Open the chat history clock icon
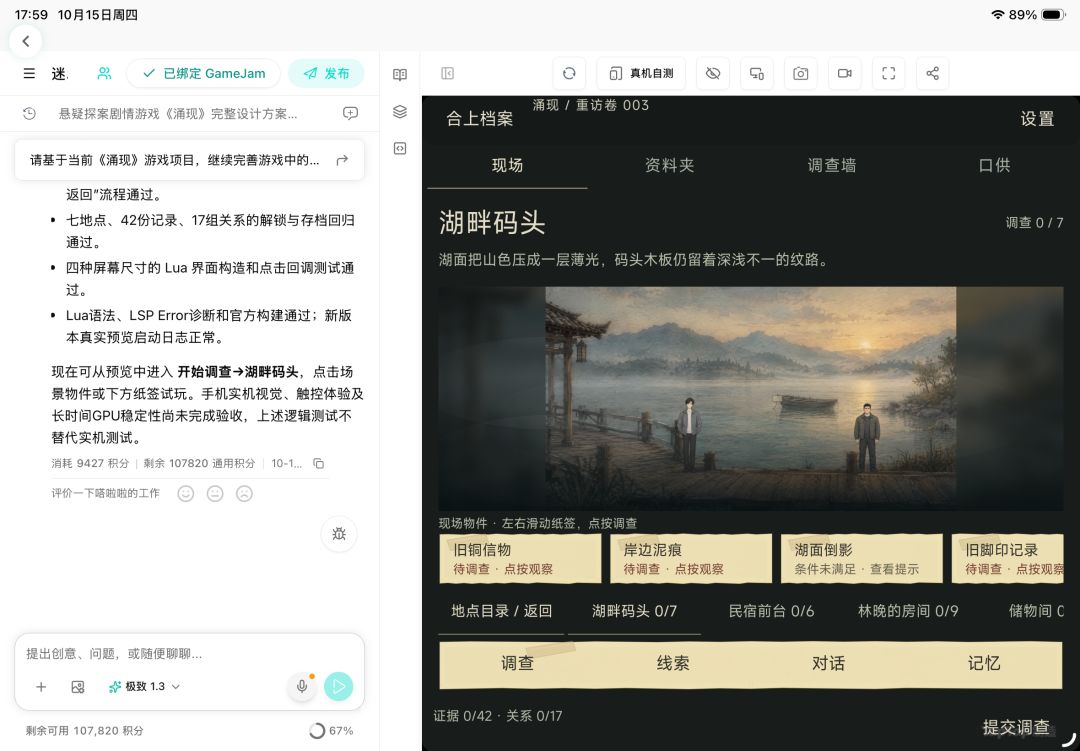 point(29,114)
